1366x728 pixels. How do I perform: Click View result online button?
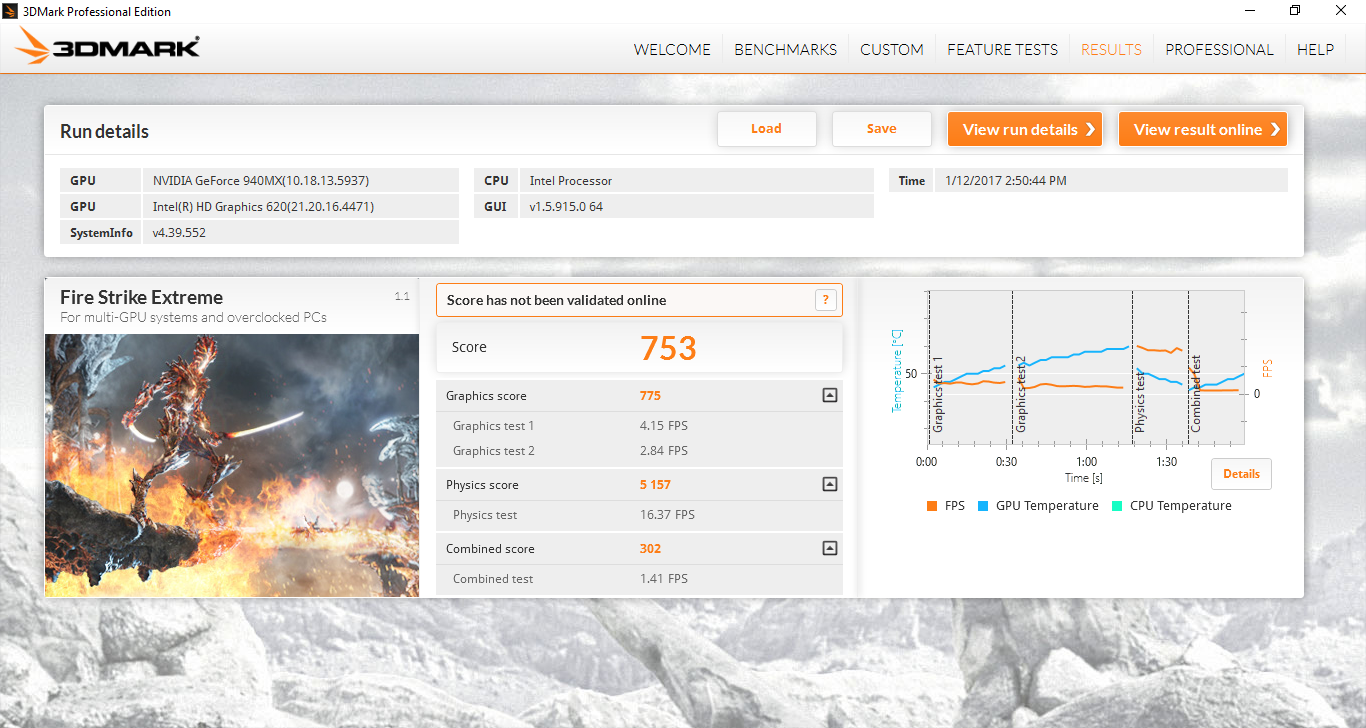[1203, 129]
